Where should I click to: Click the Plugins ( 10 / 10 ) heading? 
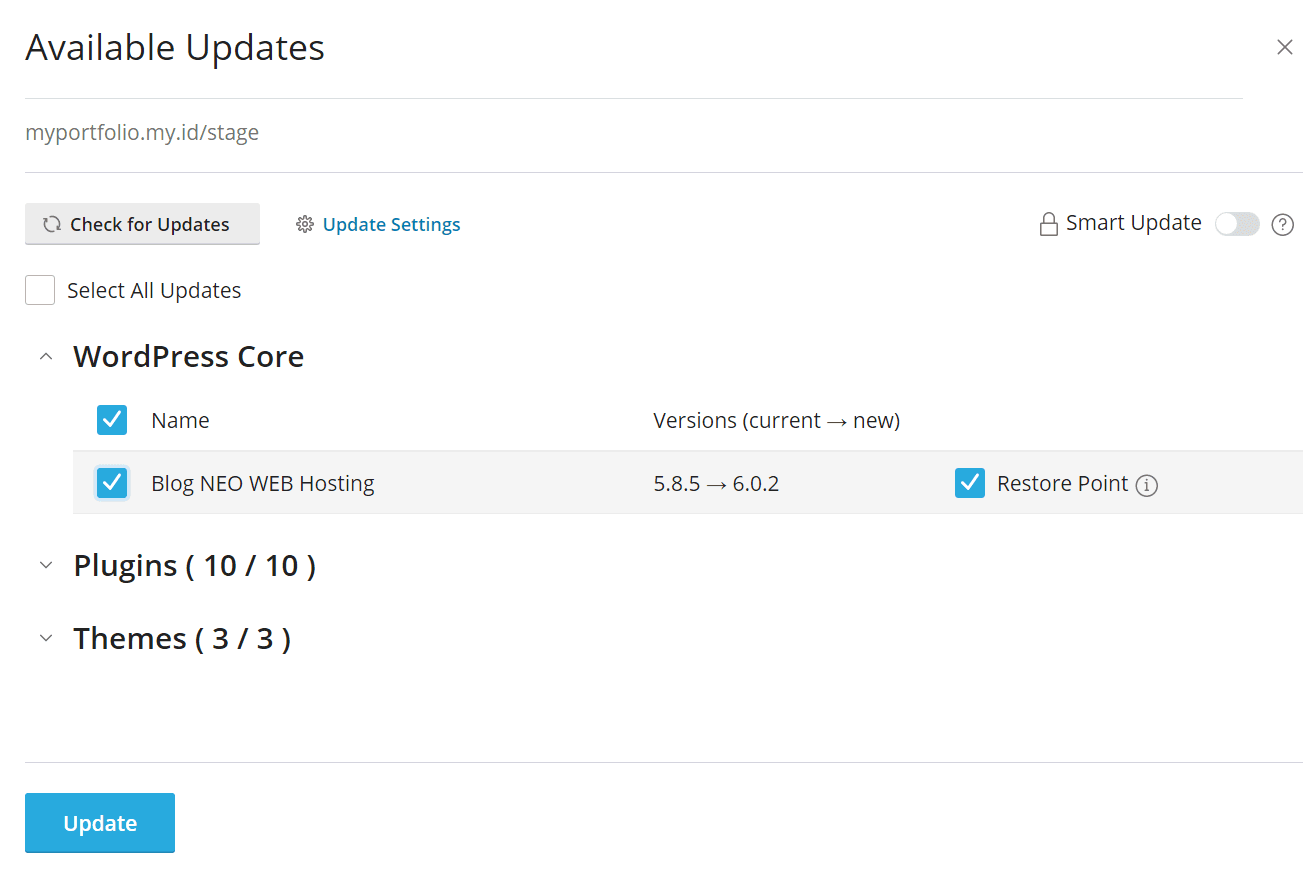(194, 565)
